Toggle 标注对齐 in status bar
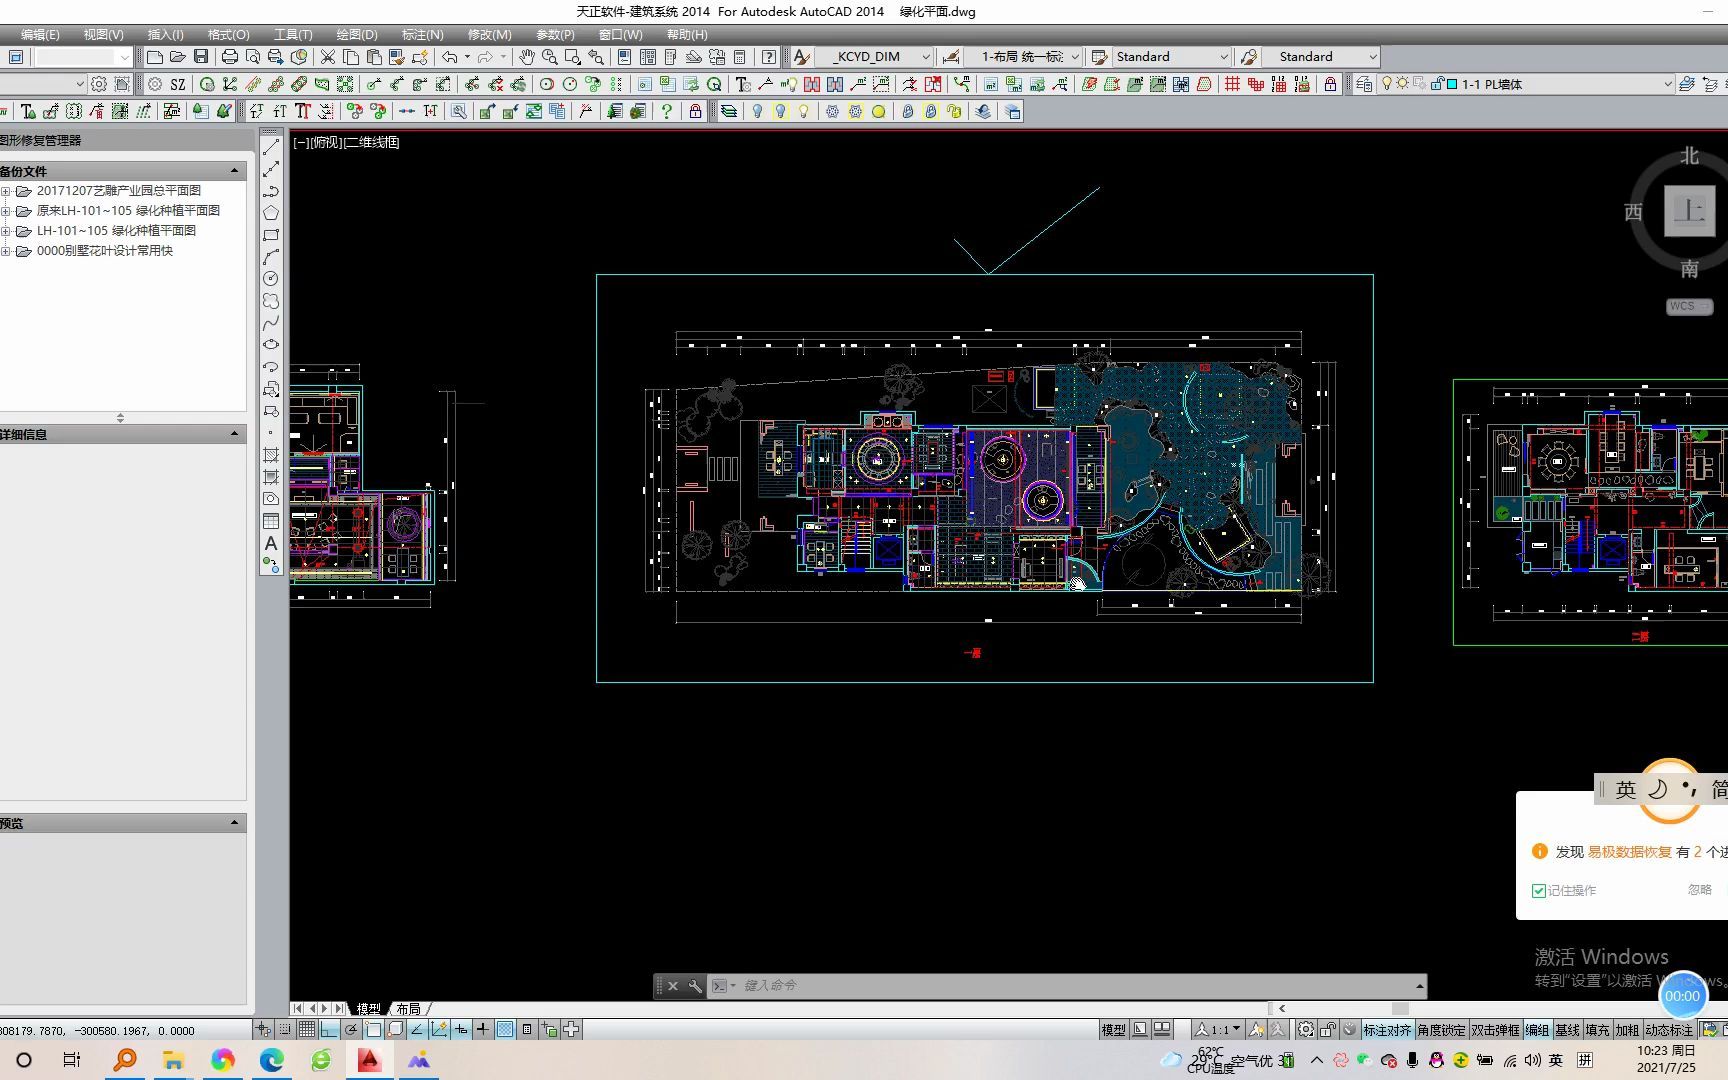 tap(1387, 1030)
